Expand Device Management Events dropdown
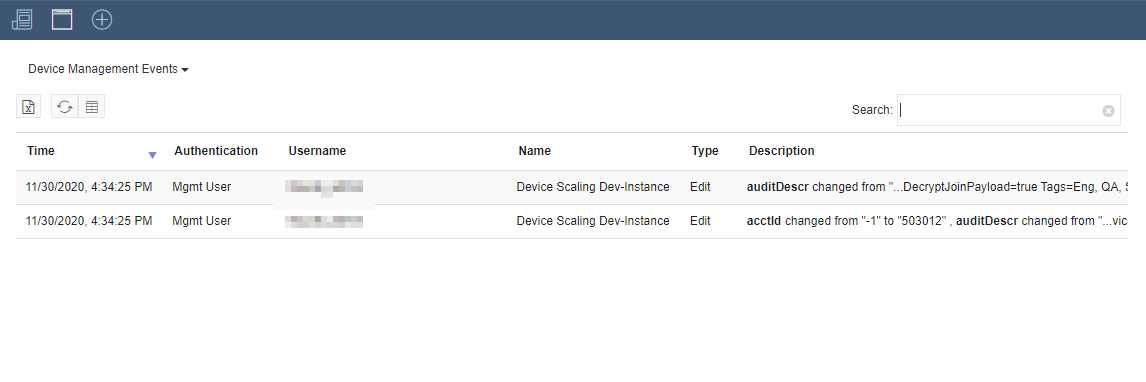 pyautogui.click(x=108, y=69)
